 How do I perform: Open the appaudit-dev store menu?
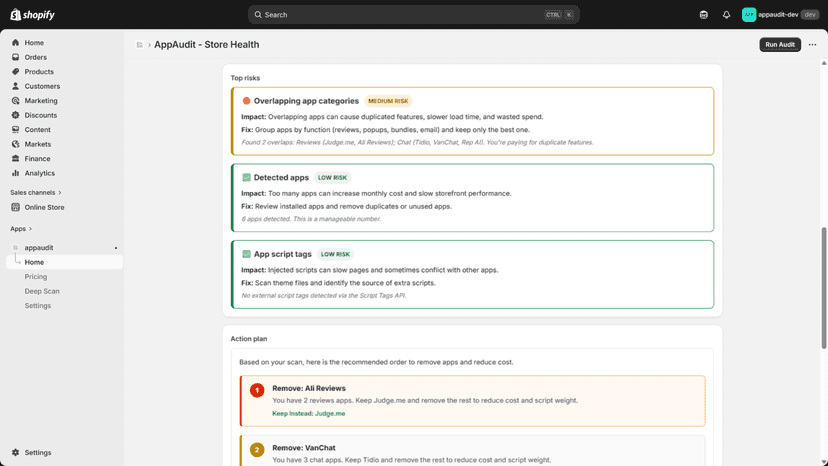click(780, 15)
